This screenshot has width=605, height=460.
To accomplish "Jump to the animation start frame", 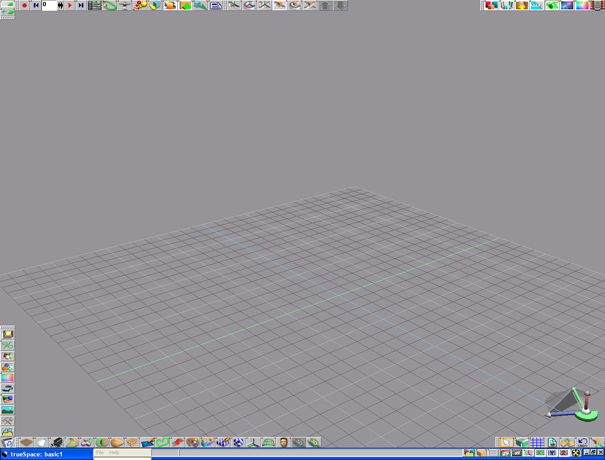I will [36, 5].
